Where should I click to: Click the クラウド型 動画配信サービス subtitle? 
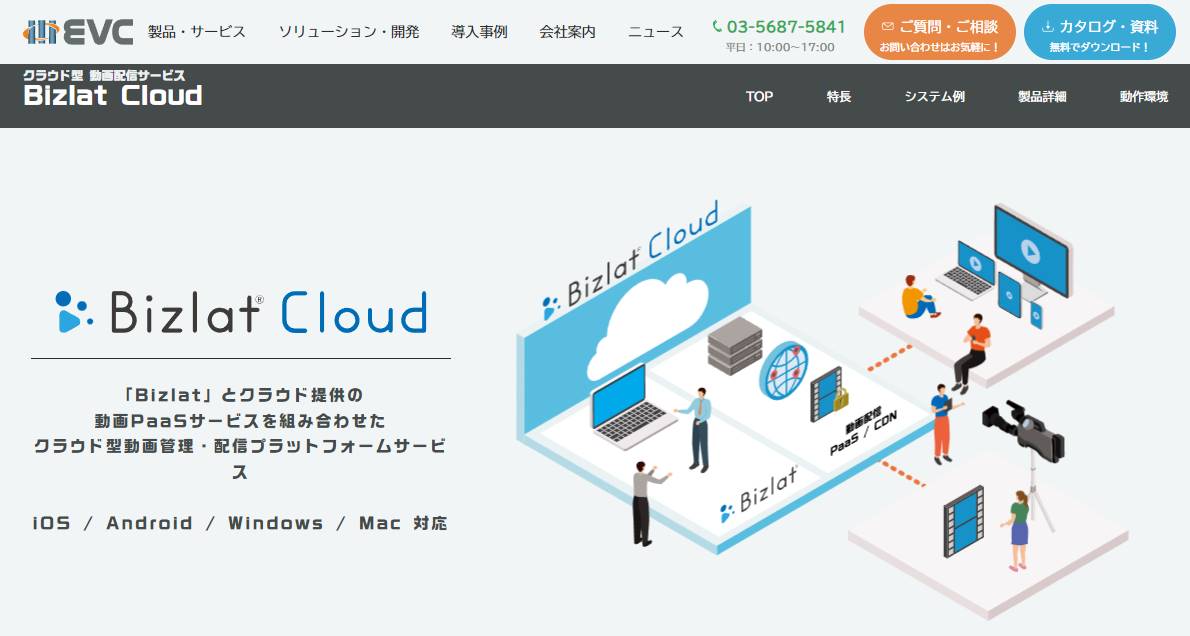[104, 75]
